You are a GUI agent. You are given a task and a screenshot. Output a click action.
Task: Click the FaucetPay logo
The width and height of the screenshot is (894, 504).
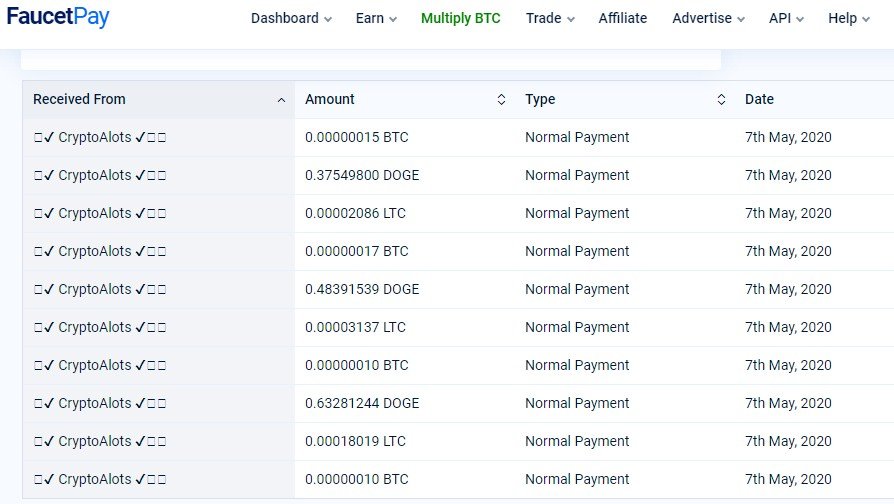58,17
